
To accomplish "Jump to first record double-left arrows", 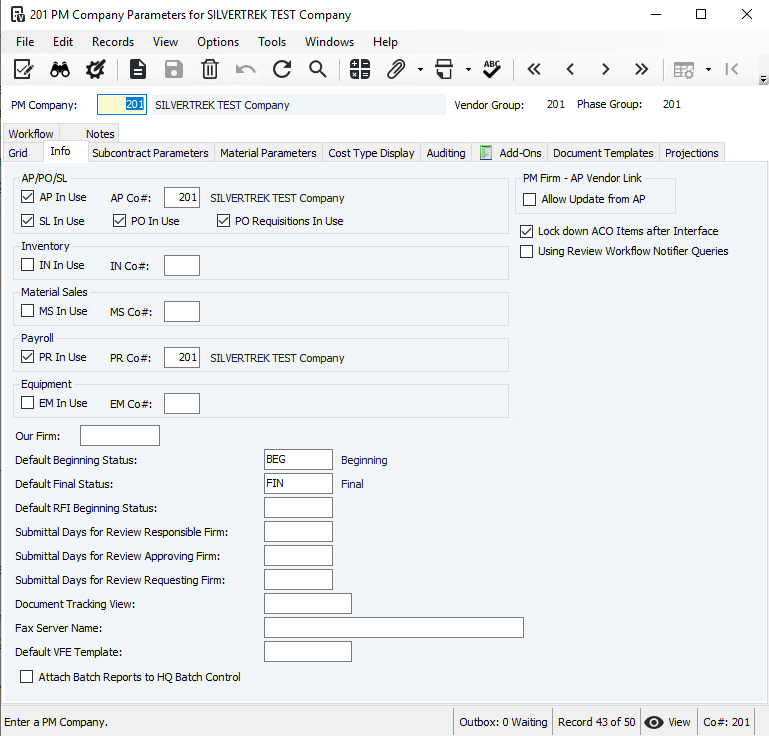I will (534, 69).
